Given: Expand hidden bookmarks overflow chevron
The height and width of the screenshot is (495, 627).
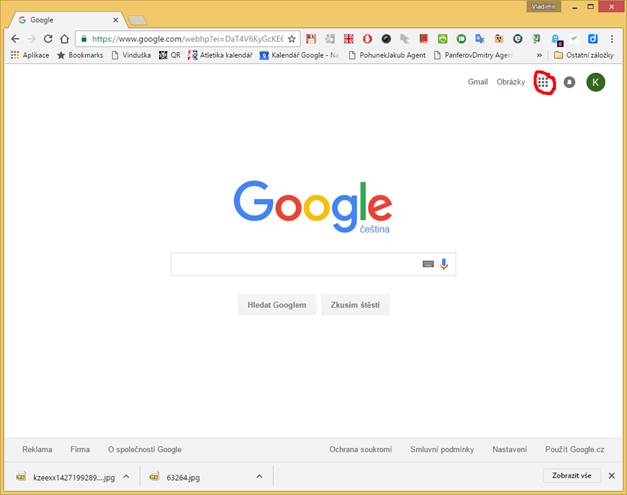Looking at the screenshot, I should [x=539, y=55].
